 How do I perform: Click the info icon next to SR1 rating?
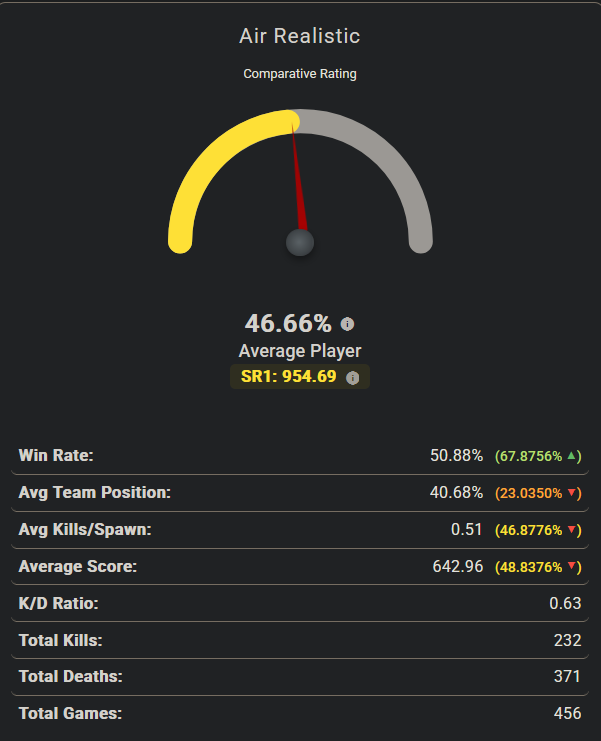click(x=352, y=378)
